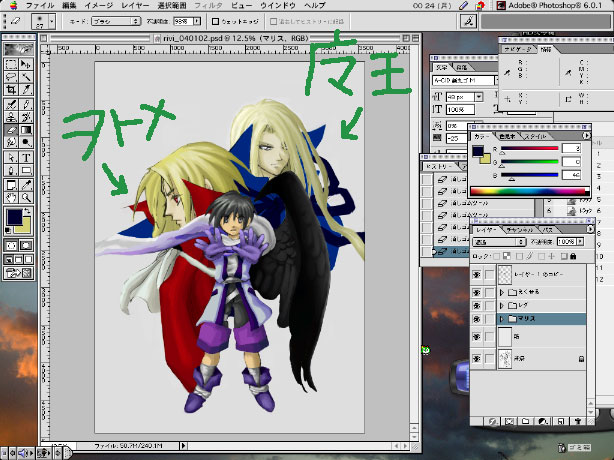Enable lock transparent pixels checkbox
The width and height of the screenshot is (614, 460).
click(x=497, y=256)
